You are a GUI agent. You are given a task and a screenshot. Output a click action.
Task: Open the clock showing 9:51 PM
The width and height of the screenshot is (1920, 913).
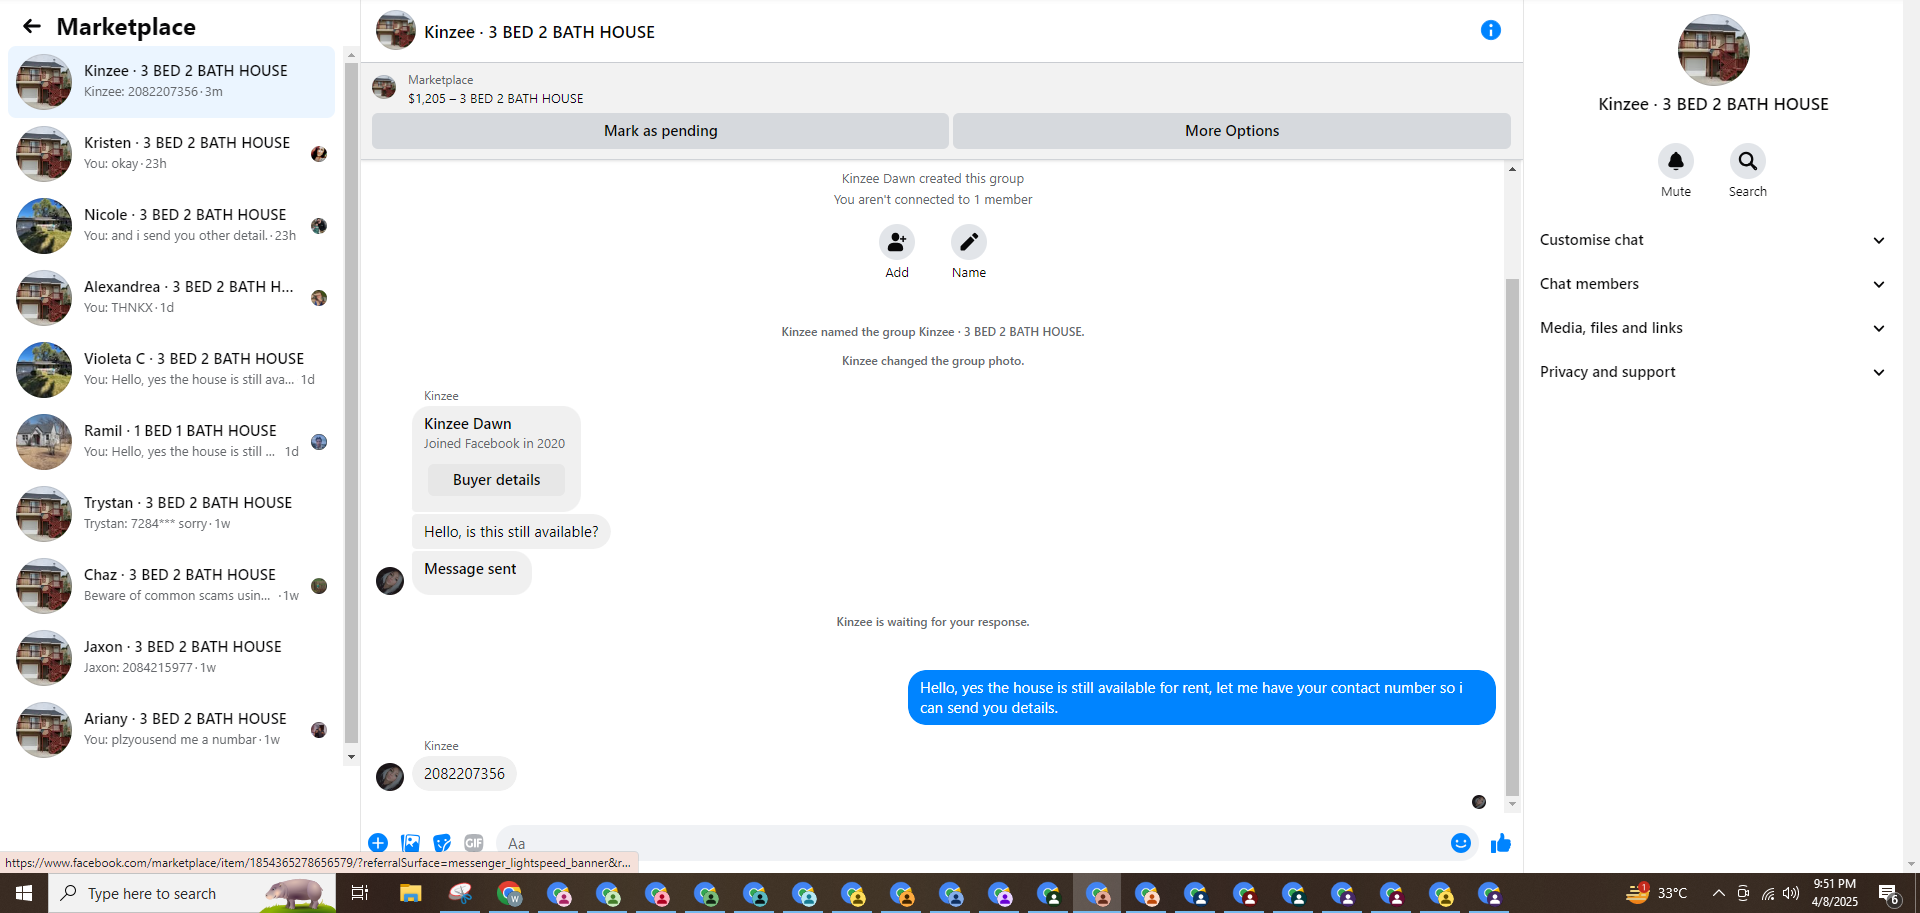tap(1834, 893)
